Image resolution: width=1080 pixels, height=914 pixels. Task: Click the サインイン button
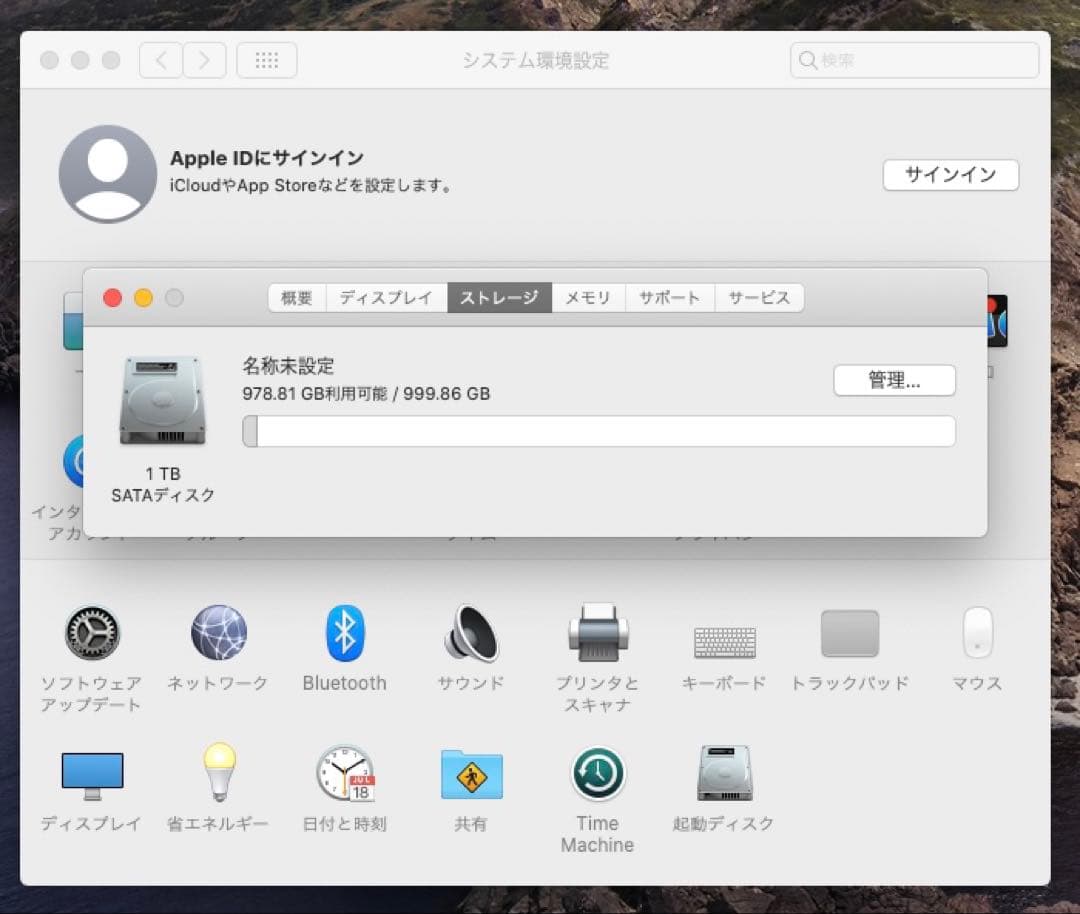tap(950, 175)
